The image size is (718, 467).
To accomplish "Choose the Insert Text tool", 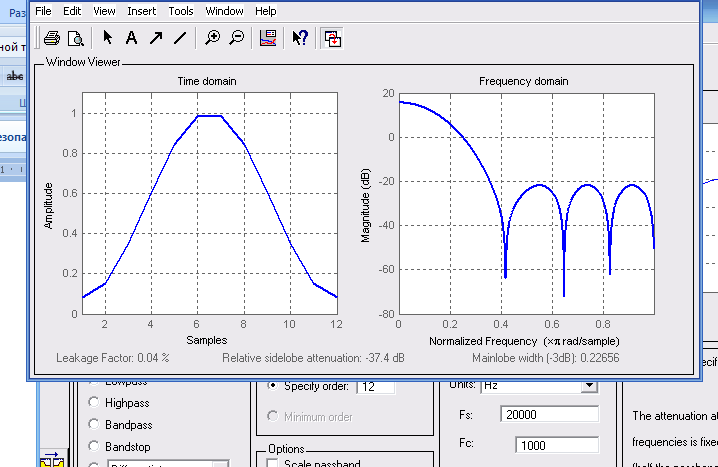I will coord(131,38).
